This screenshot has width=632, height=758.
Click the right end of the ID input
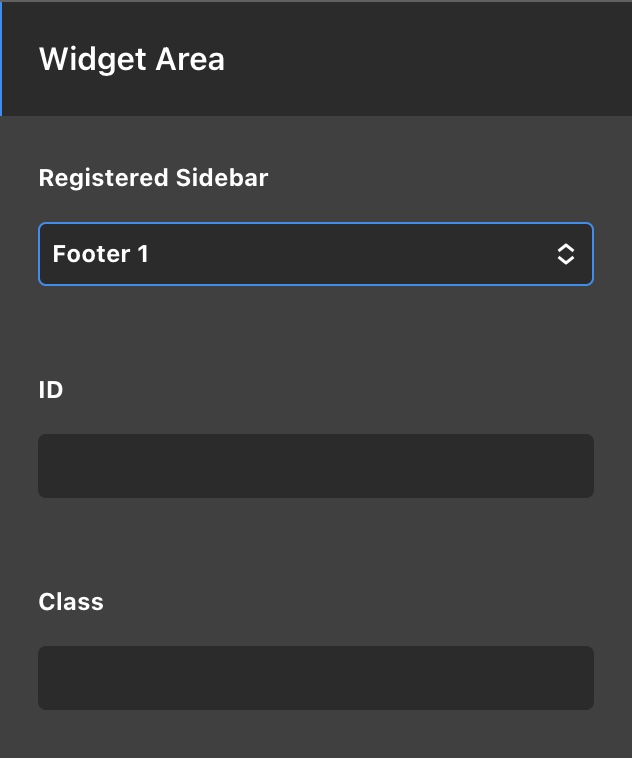575,466
